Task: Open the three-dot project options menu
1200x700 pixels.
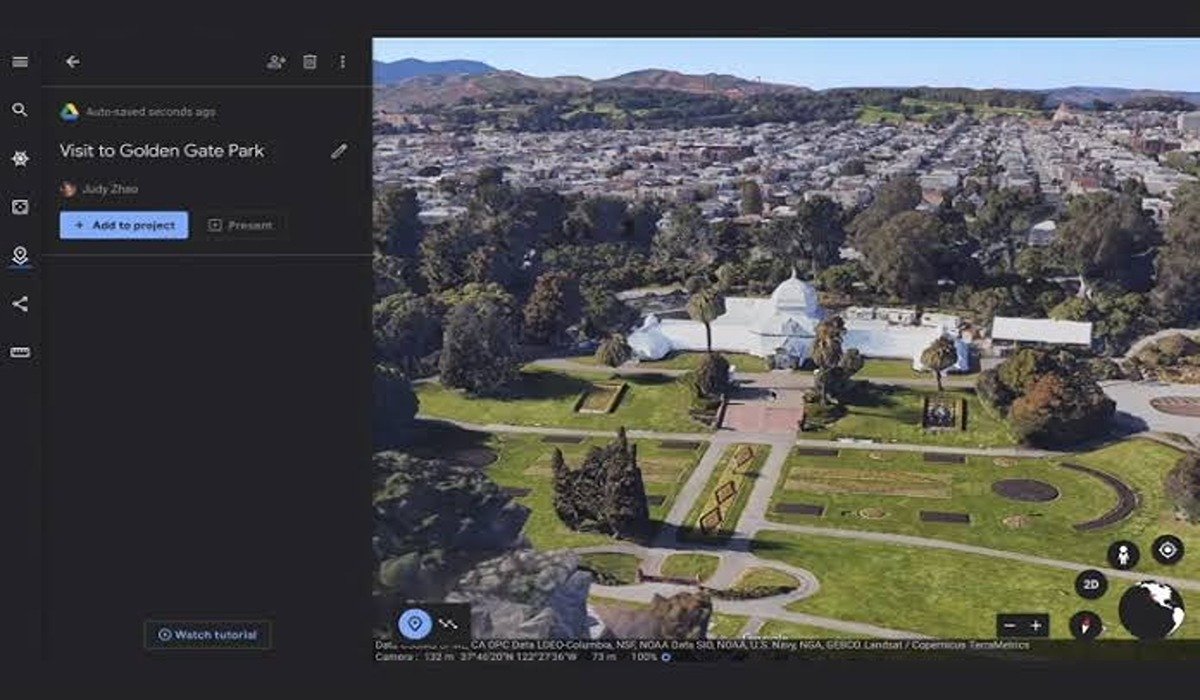Action: (341, 61)
